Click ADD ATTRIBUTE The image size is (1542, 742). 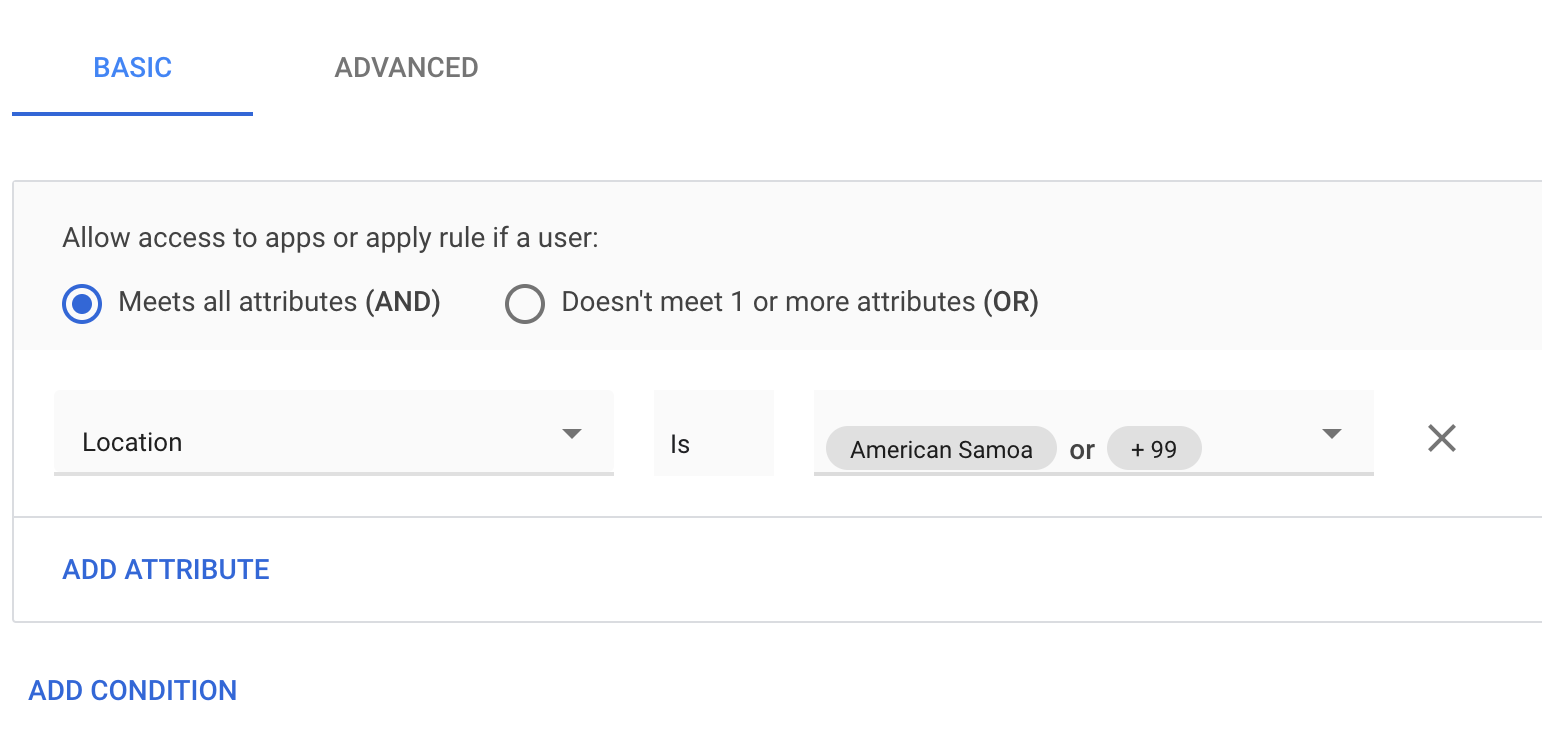point(166,570)
